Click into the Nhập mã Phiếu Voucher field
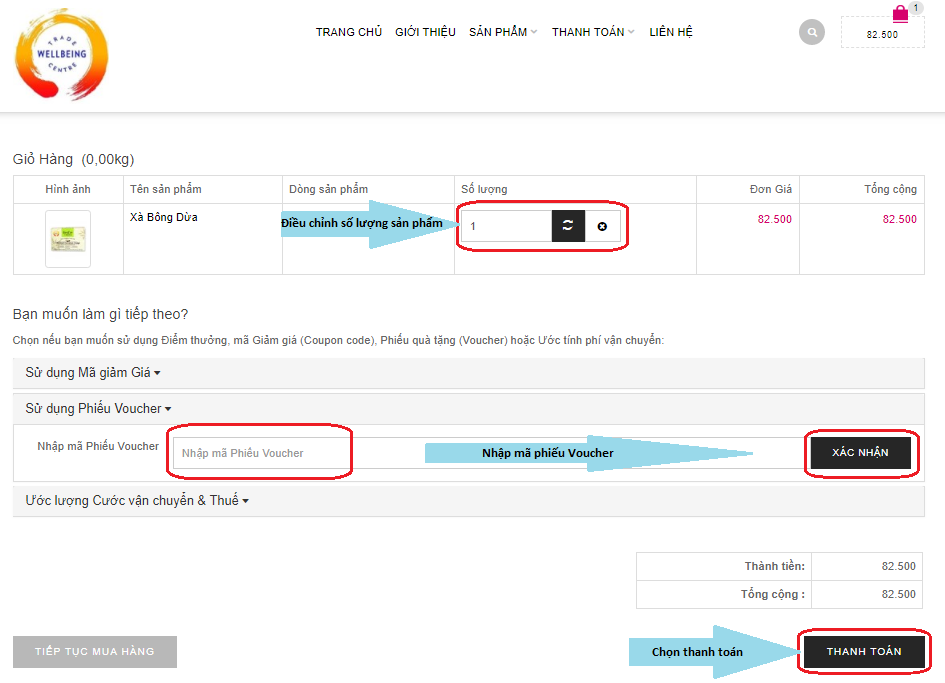The image size is (945, 683). pos(262,453)
